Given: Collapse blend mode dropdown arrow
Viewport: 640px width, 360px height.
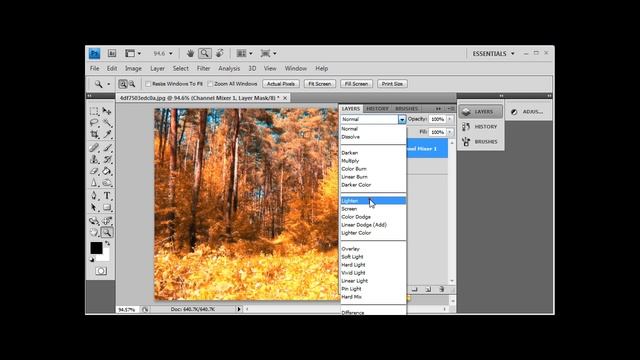Looking at the screenshot, I should pyautogui.click(x=402, y=119).
